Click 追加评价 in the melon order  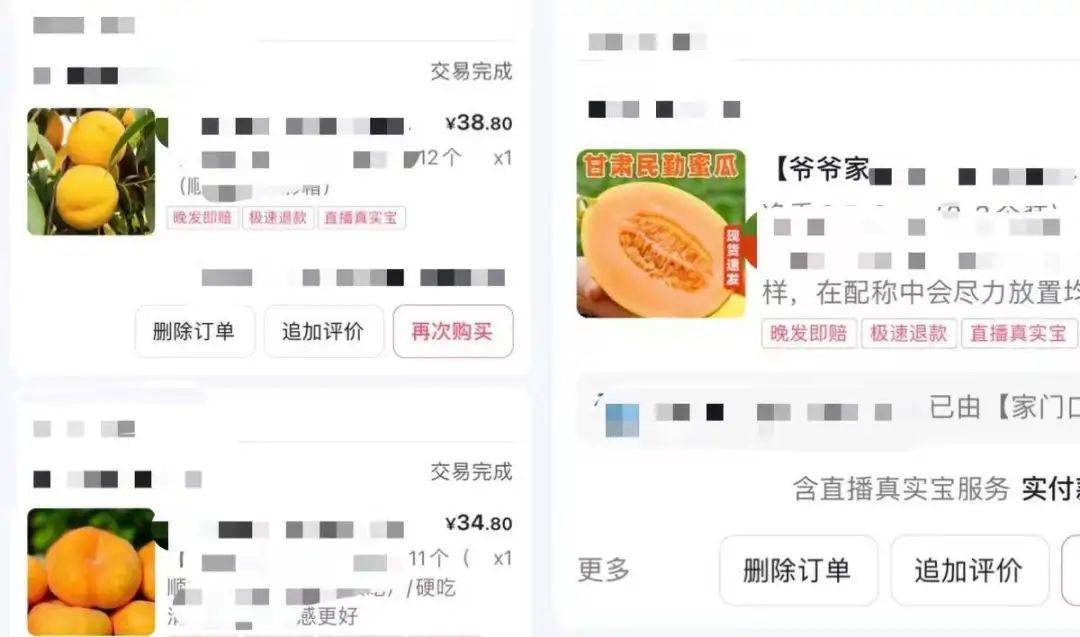[969, 571]
